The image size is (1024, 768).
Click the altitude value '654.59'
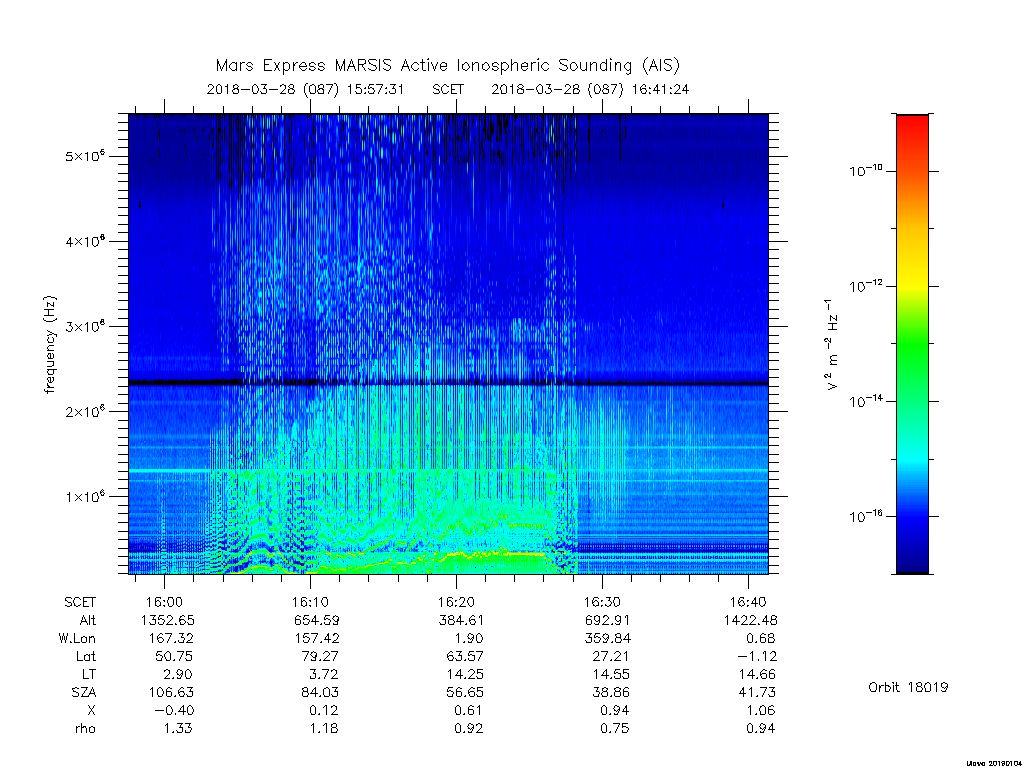click(315, 620)
